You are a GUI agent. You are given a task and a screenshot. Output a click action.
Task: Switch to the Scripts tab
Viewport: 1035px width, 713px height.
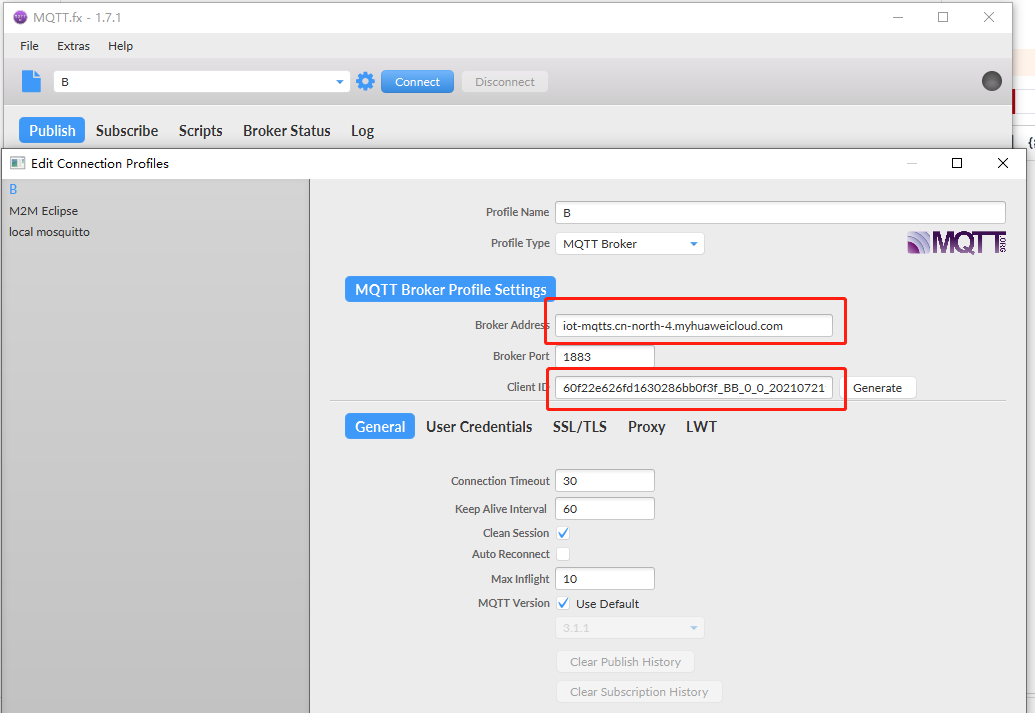pyautogui.click(x=201, y=131)
